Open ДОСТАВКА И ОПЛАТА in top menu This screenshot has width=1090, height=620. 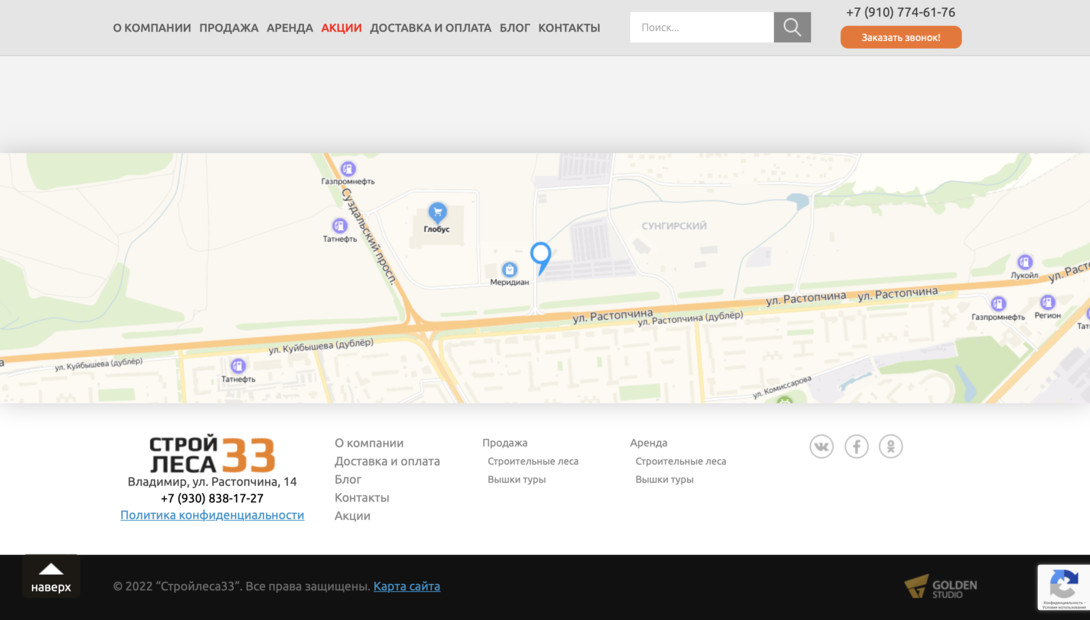(430, 28)
